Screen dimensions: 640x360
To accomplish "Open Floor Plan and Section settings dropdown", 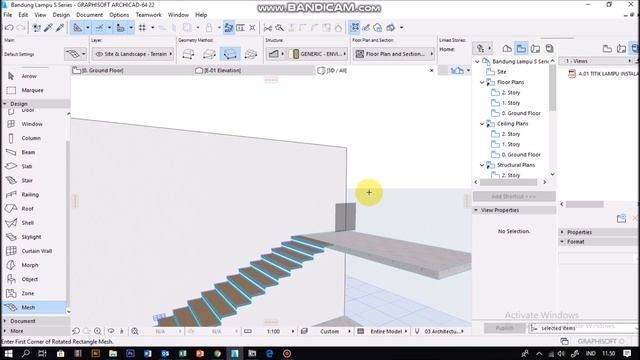I will (394, 54).
